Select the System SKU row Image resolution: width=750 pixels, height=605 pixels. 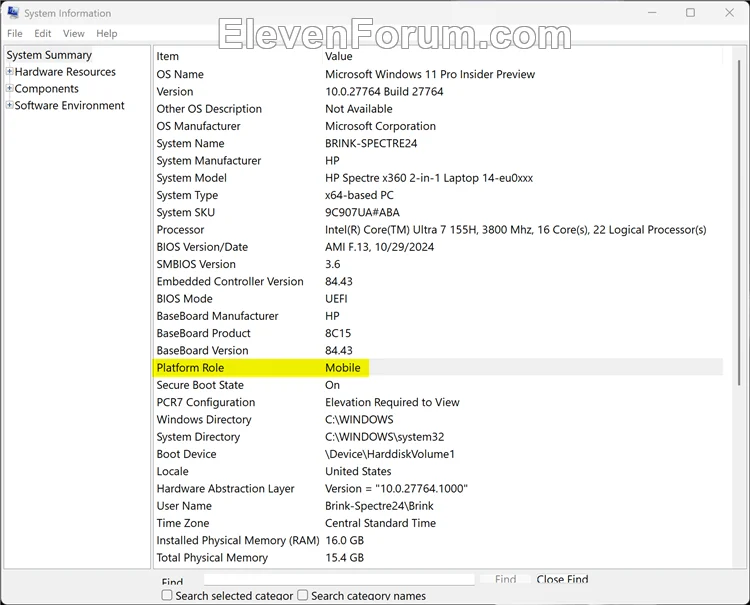(438, 212)
